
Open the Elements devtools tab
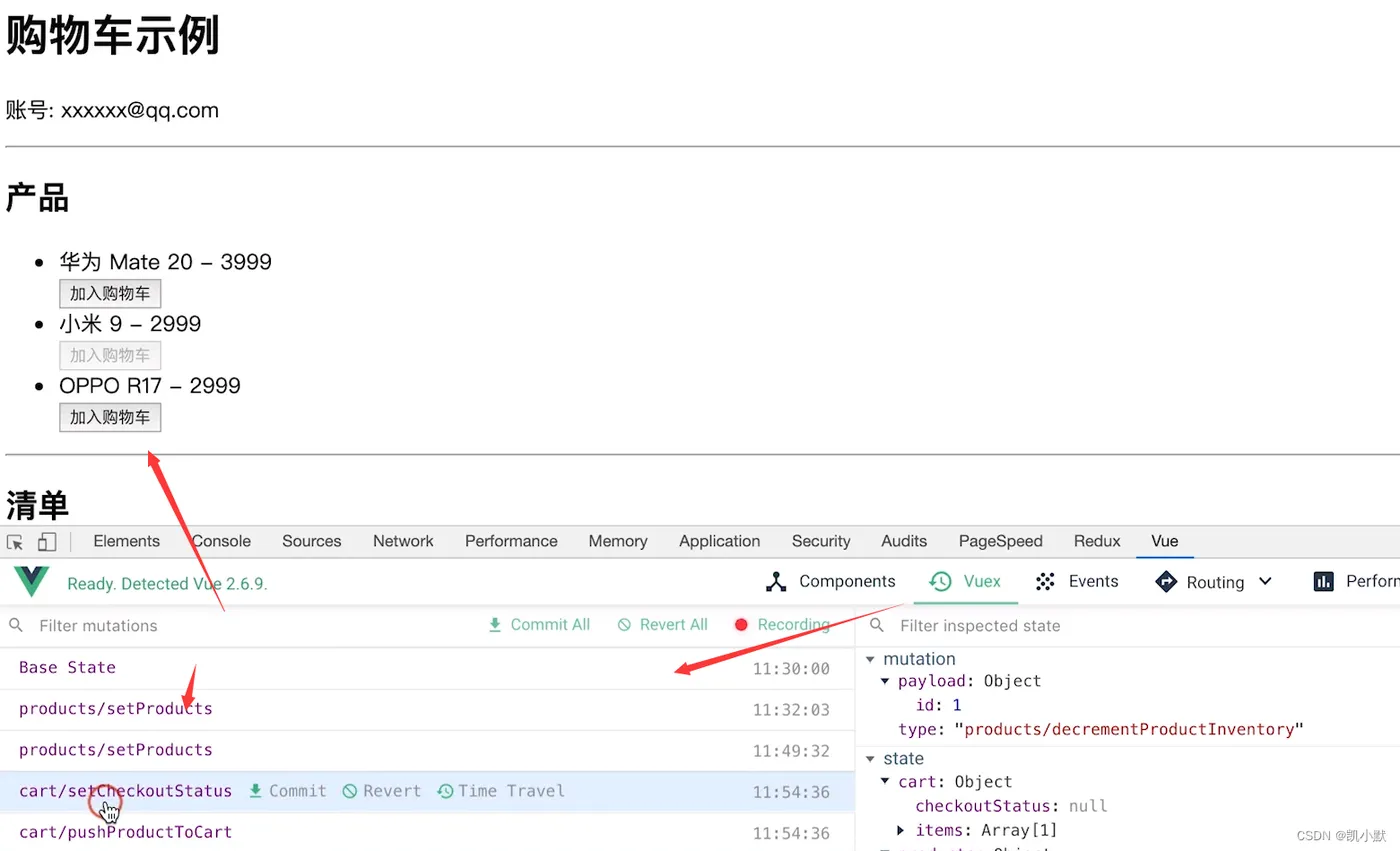tap(126, 541)
